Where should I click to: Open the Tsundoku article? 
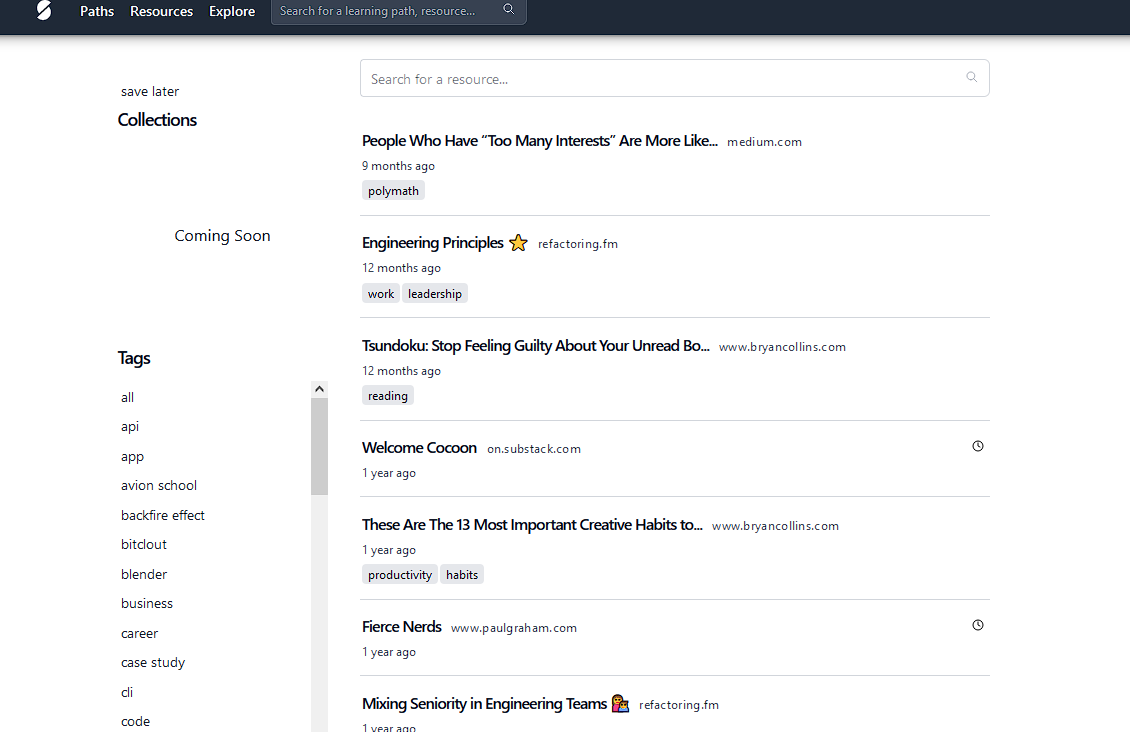coord(535,345)
